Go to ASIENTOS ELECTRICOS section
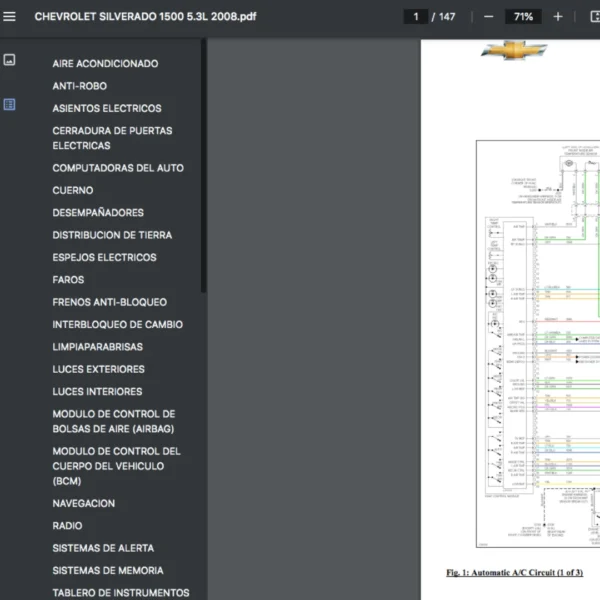This screenshot has height=600, width=600. pyautogui.click(x=107, y=108)
